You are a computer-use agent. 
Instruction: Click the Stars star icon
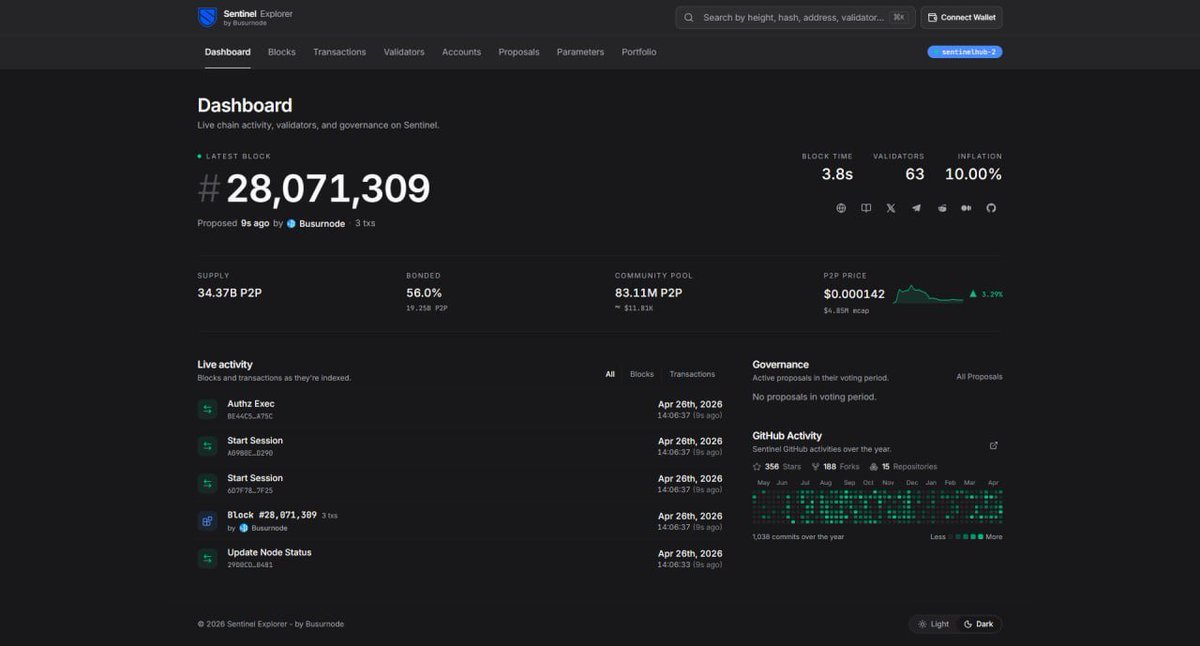pos(757,466)
